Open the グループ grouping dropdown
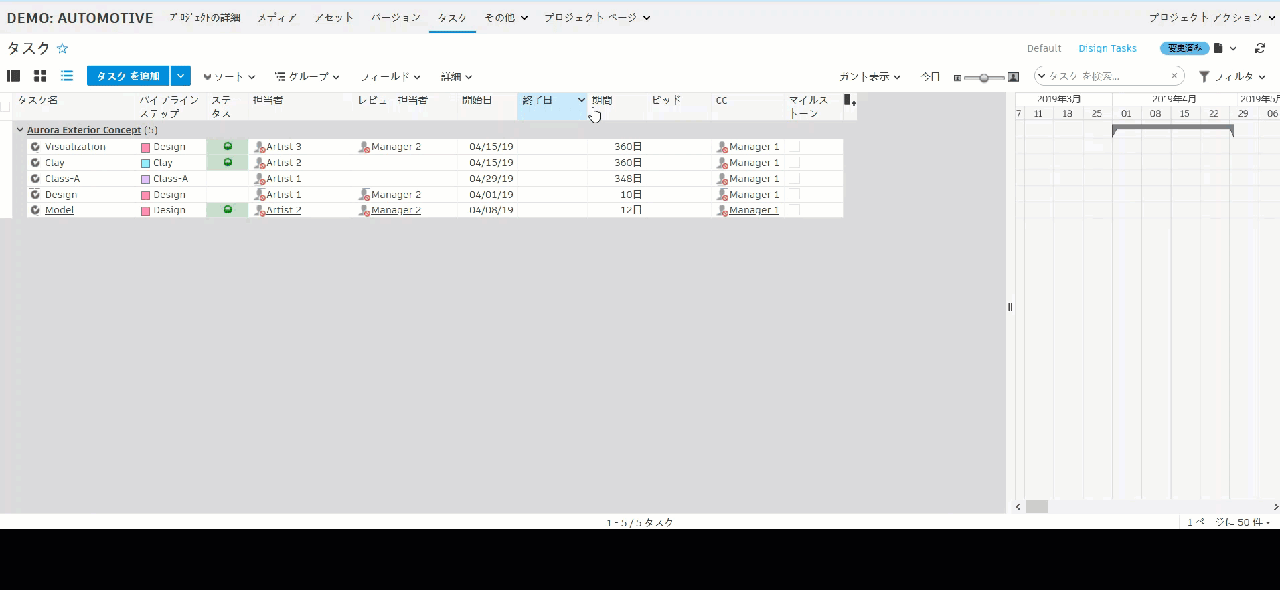Image resolution: width=1280 pixels, height=590 pixels. point(307,76)
